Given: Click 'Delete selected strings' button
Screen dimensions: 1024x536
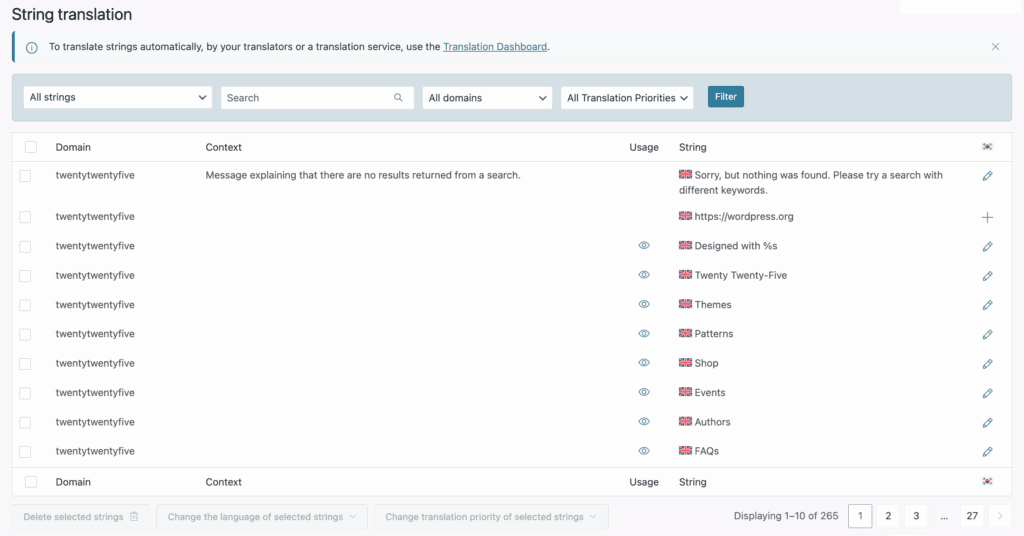Looking at the screenshot, I should pyautogui.click(x=81, y=516).
